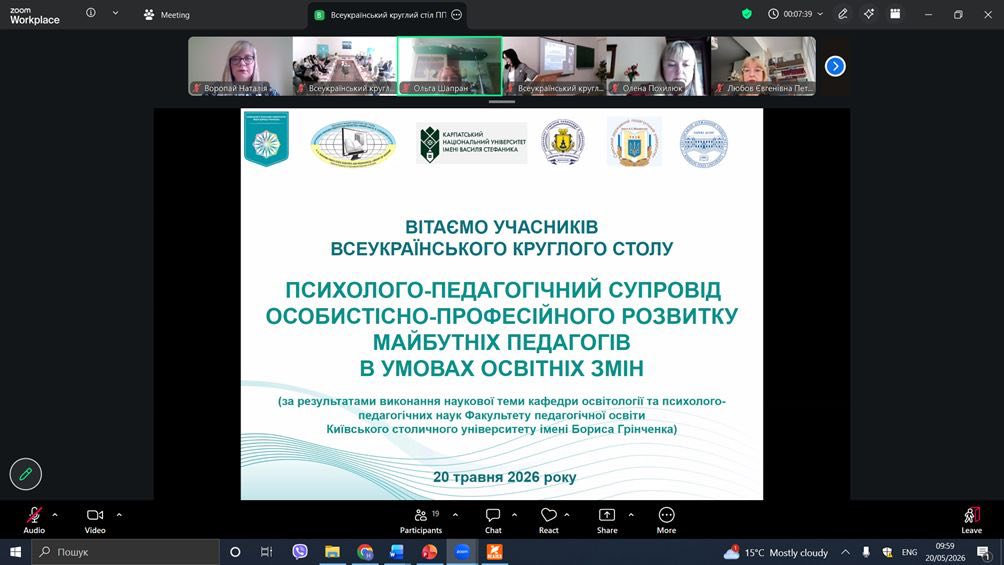Viewport: 1004px width, 565px height.
Task: Select Ольга Шапран video thumbnail
Action: [449, 66]
